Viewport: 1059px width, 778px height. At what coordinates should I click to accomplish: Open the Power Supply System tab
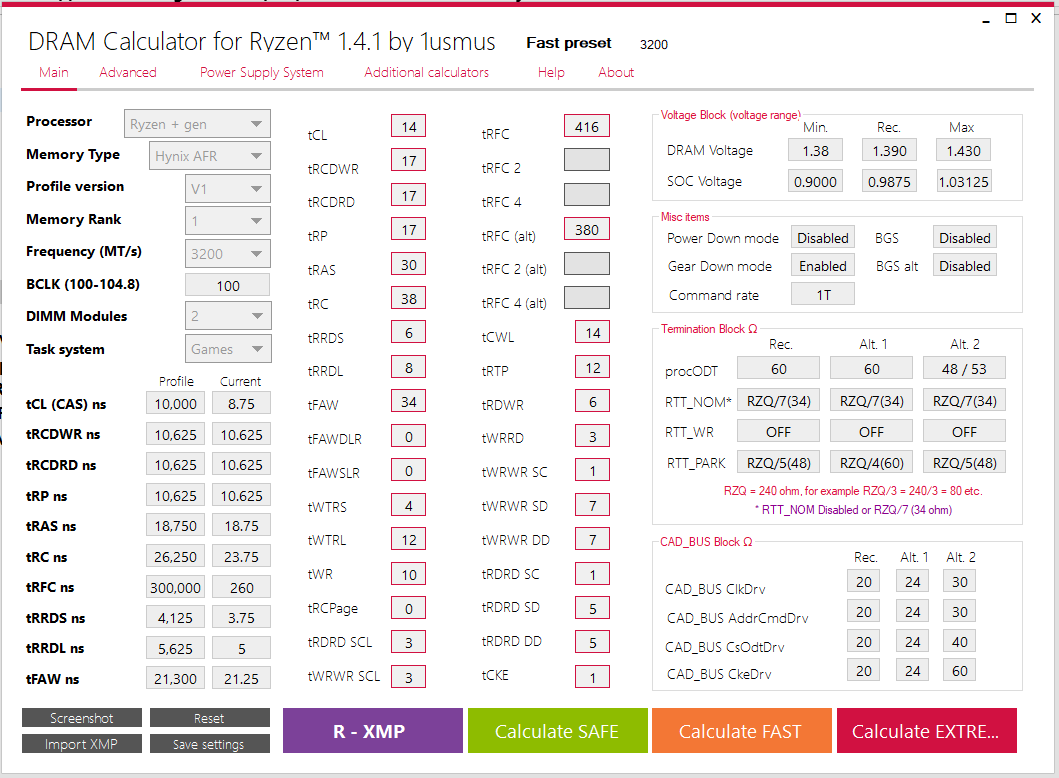coord(261,72)
